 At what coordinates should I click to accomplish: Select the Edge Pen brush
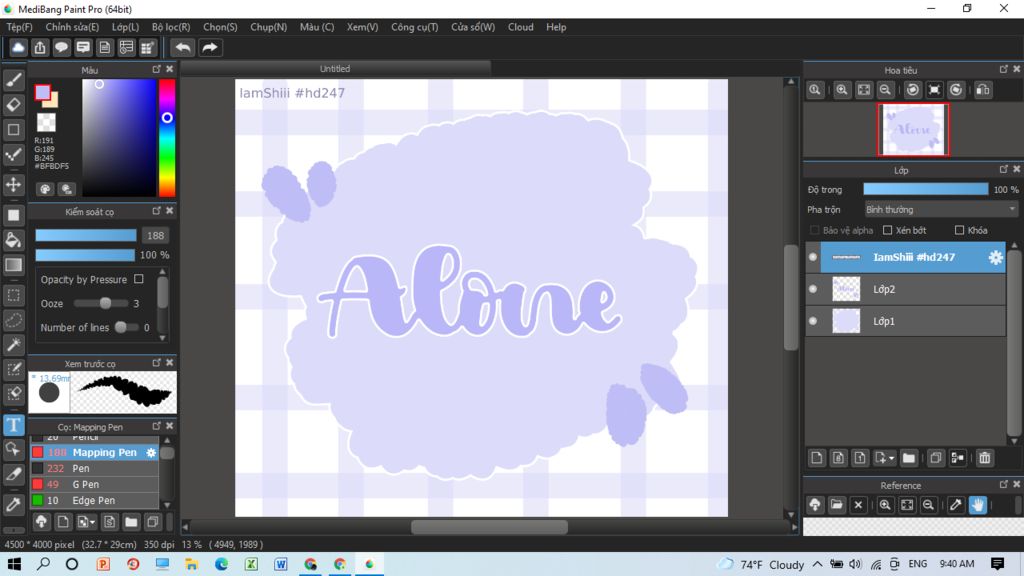click(95, 500)
